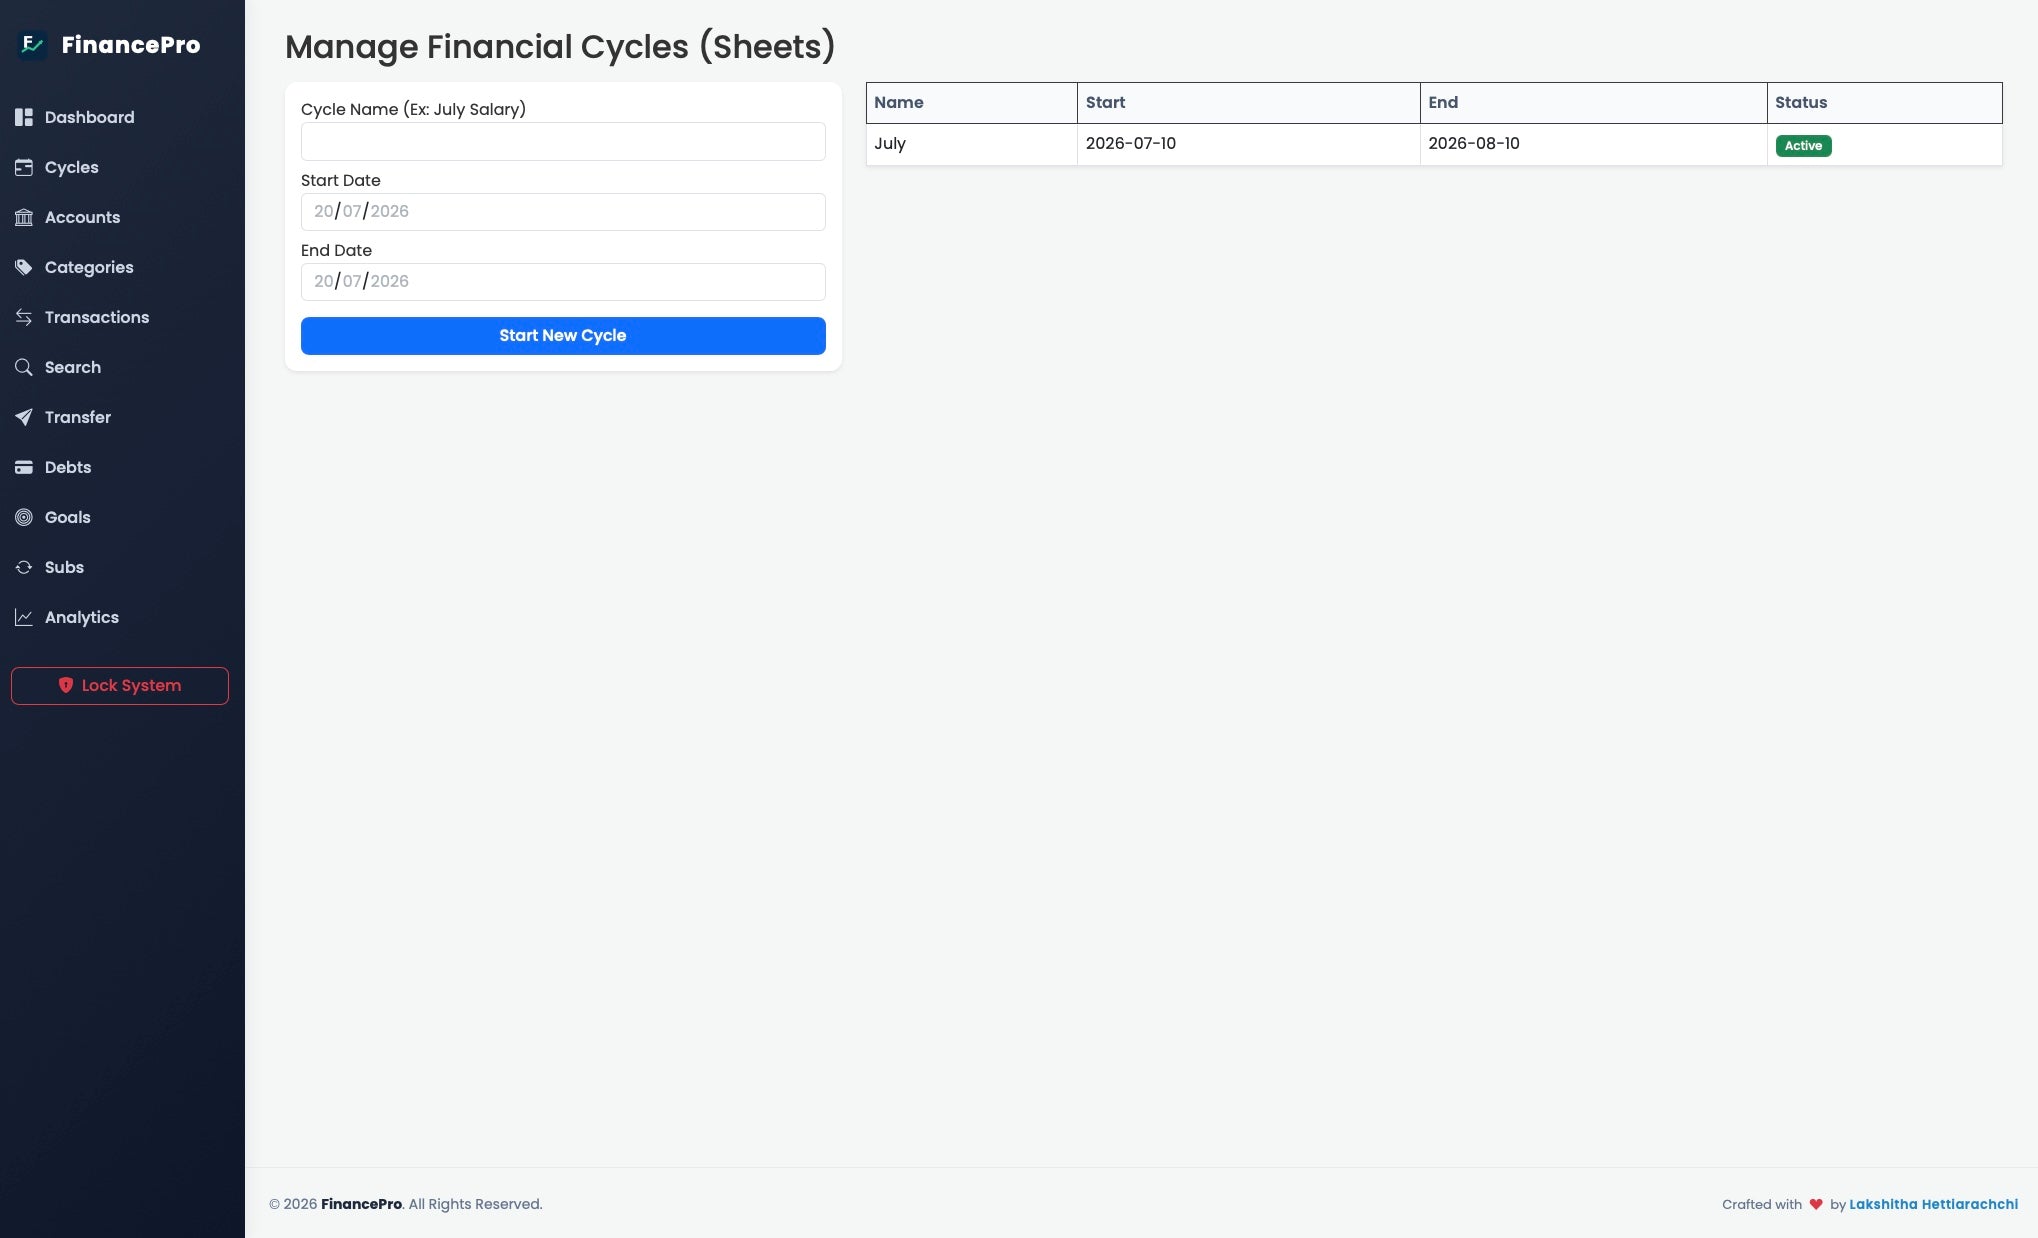This screenshot has width=2038, height=1238.
Task: Click the Transfer paper-plane icon
Action: [24, 417]
